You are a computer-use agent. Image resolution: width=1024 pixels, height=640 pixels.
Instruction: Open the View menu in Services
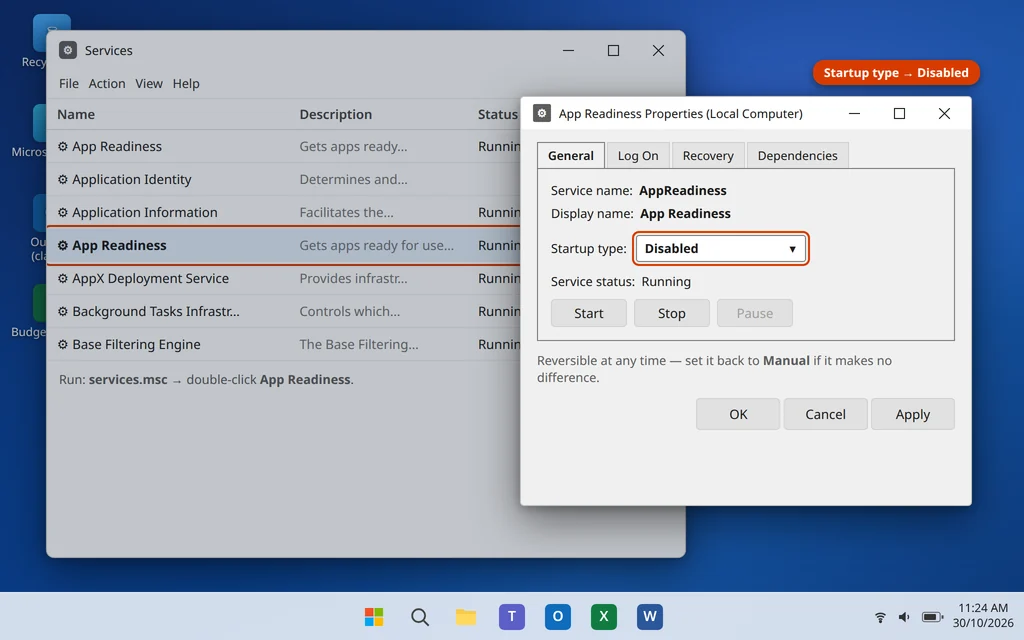click(149, 84)
